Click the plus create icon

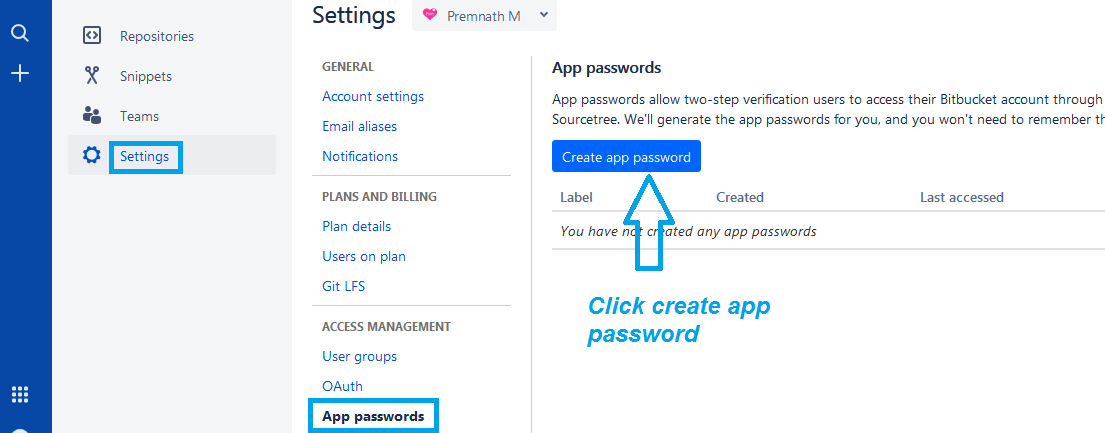20,73
